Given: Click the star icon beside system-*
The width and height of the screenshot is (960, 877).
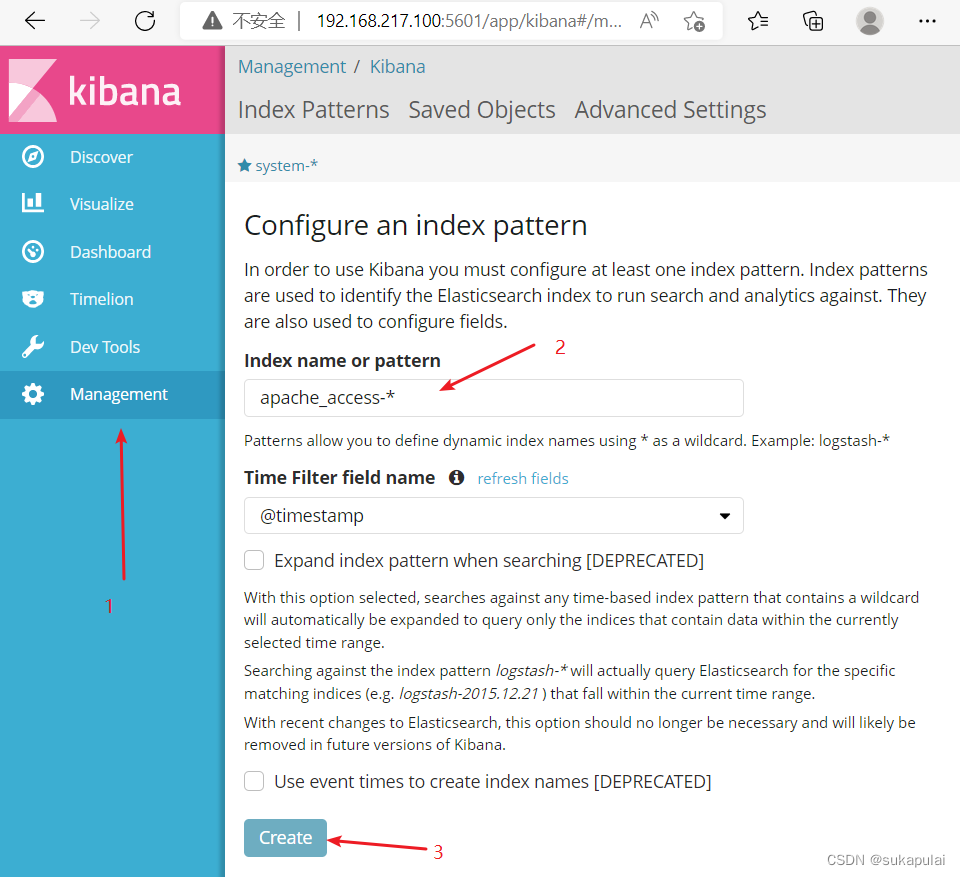Looking at the screenshot, I should [244, 165].
